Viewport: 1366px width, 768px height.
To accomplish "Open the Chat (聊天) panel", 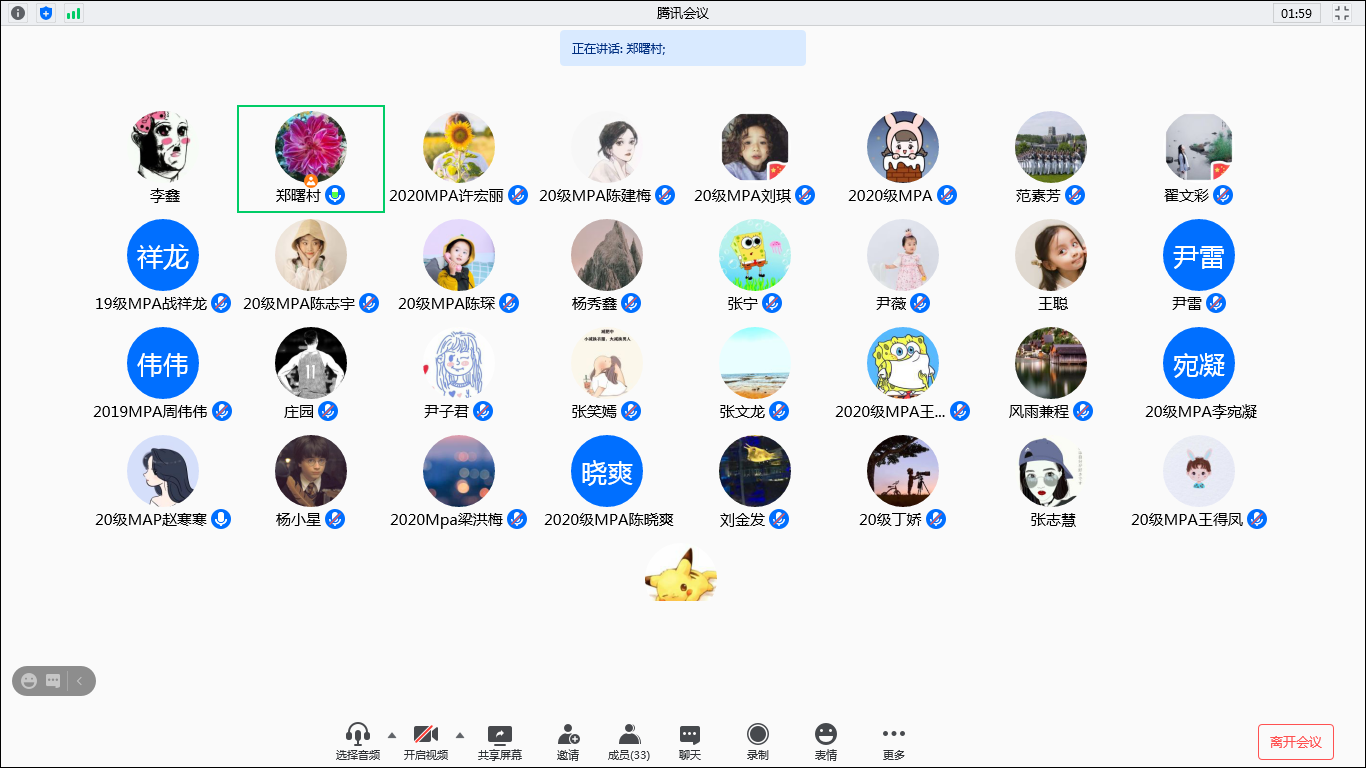I will (690, 736).
